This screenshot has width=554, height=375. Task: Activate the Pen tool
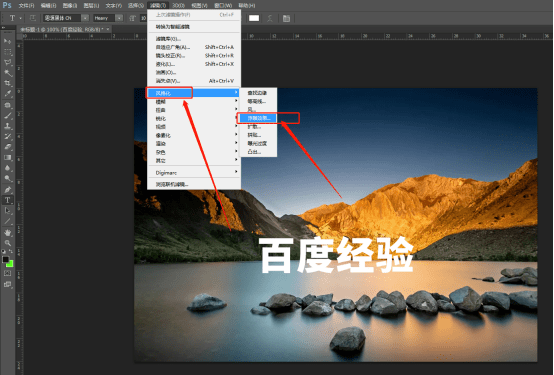tap(7, 189)
